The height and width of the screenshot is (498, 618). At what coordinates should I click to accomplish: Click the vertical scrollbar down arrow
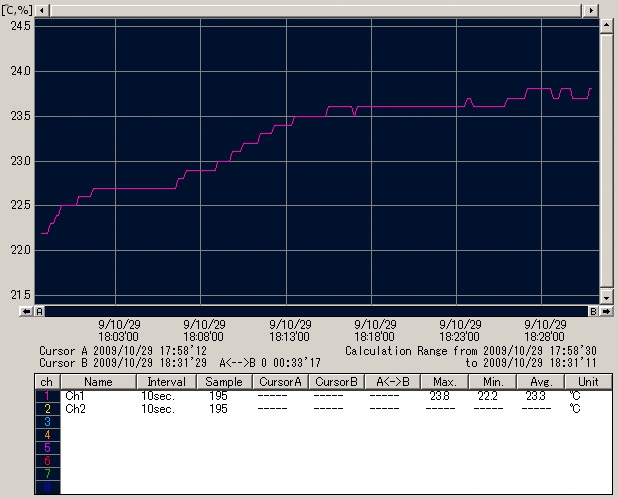pos(606,297)
